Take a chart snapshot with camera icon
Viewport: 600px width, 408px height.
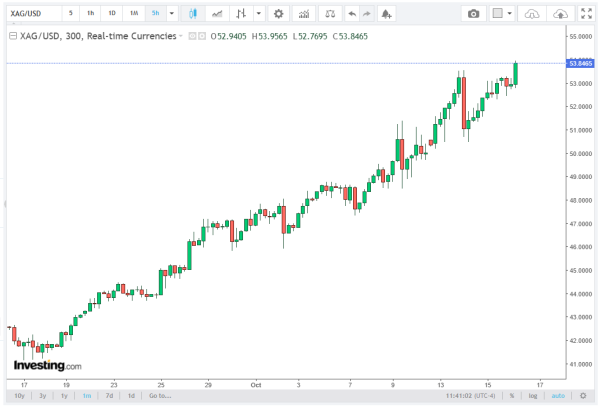[474, 13]
